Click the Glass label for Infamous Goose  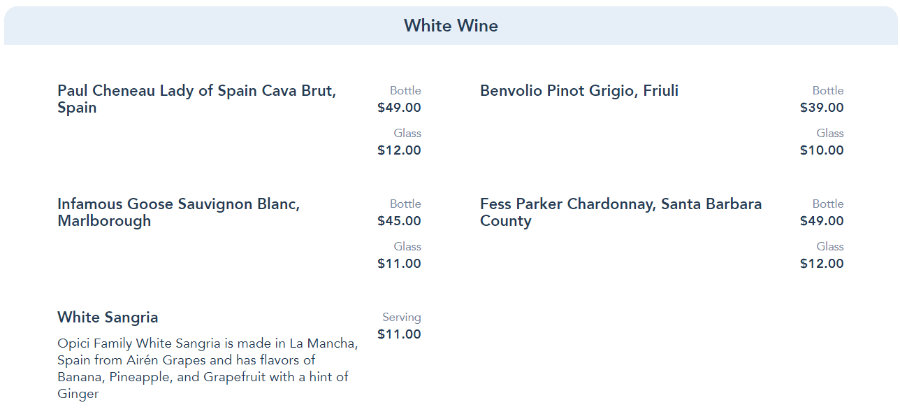407,247
